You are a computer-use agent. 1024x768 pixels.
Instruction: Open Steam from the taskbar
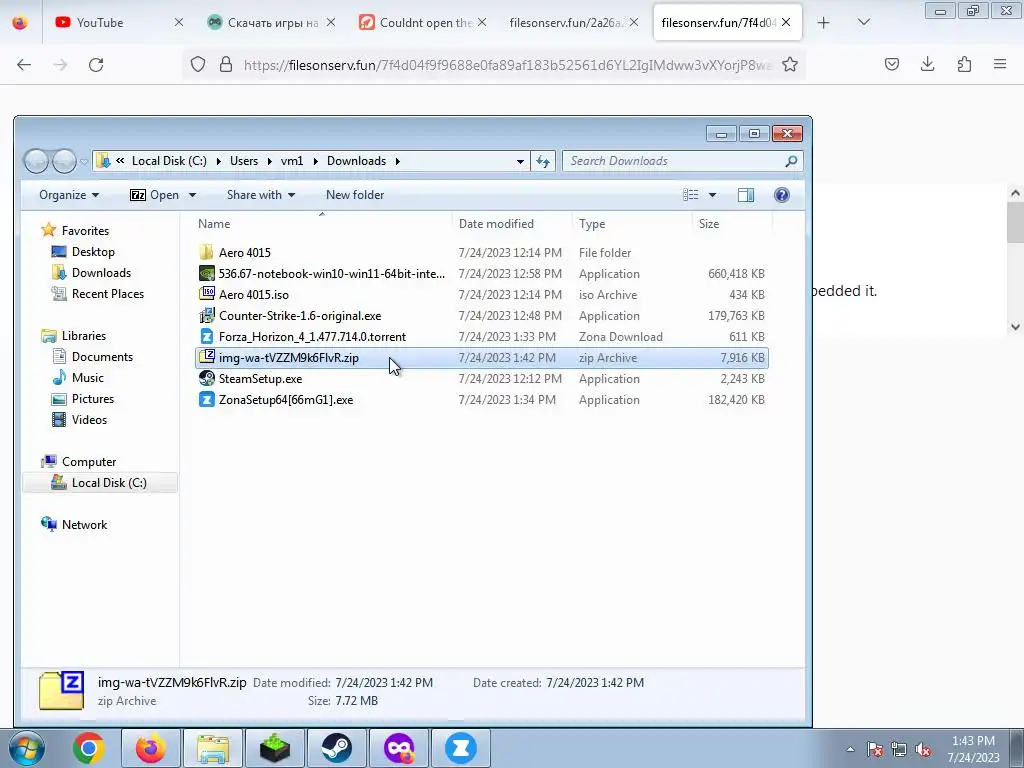[x=336, y=748]
